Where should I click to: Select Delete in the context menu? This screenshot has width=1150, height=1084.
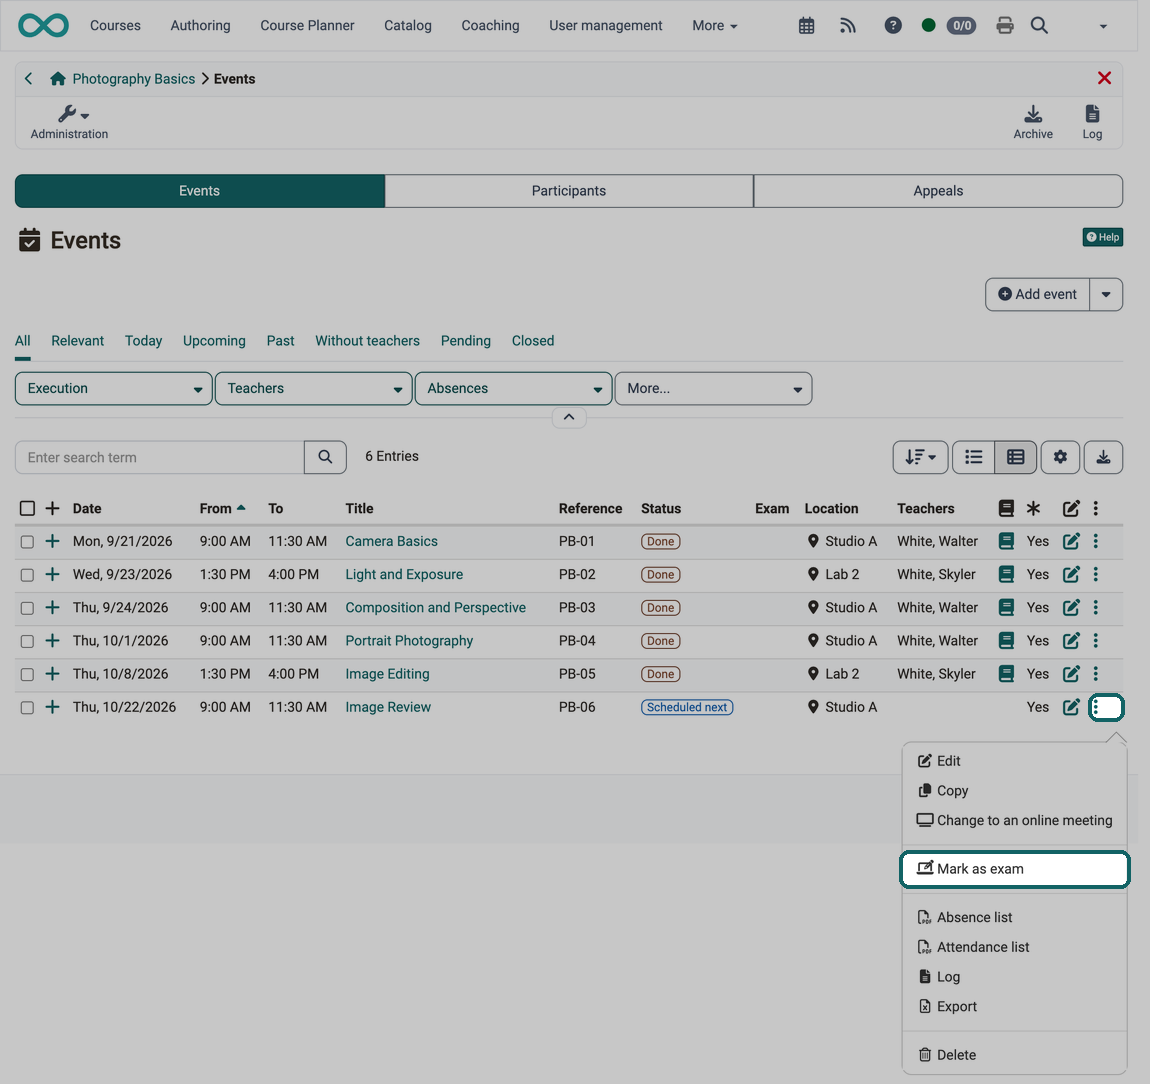(x=1014, y=1055)
